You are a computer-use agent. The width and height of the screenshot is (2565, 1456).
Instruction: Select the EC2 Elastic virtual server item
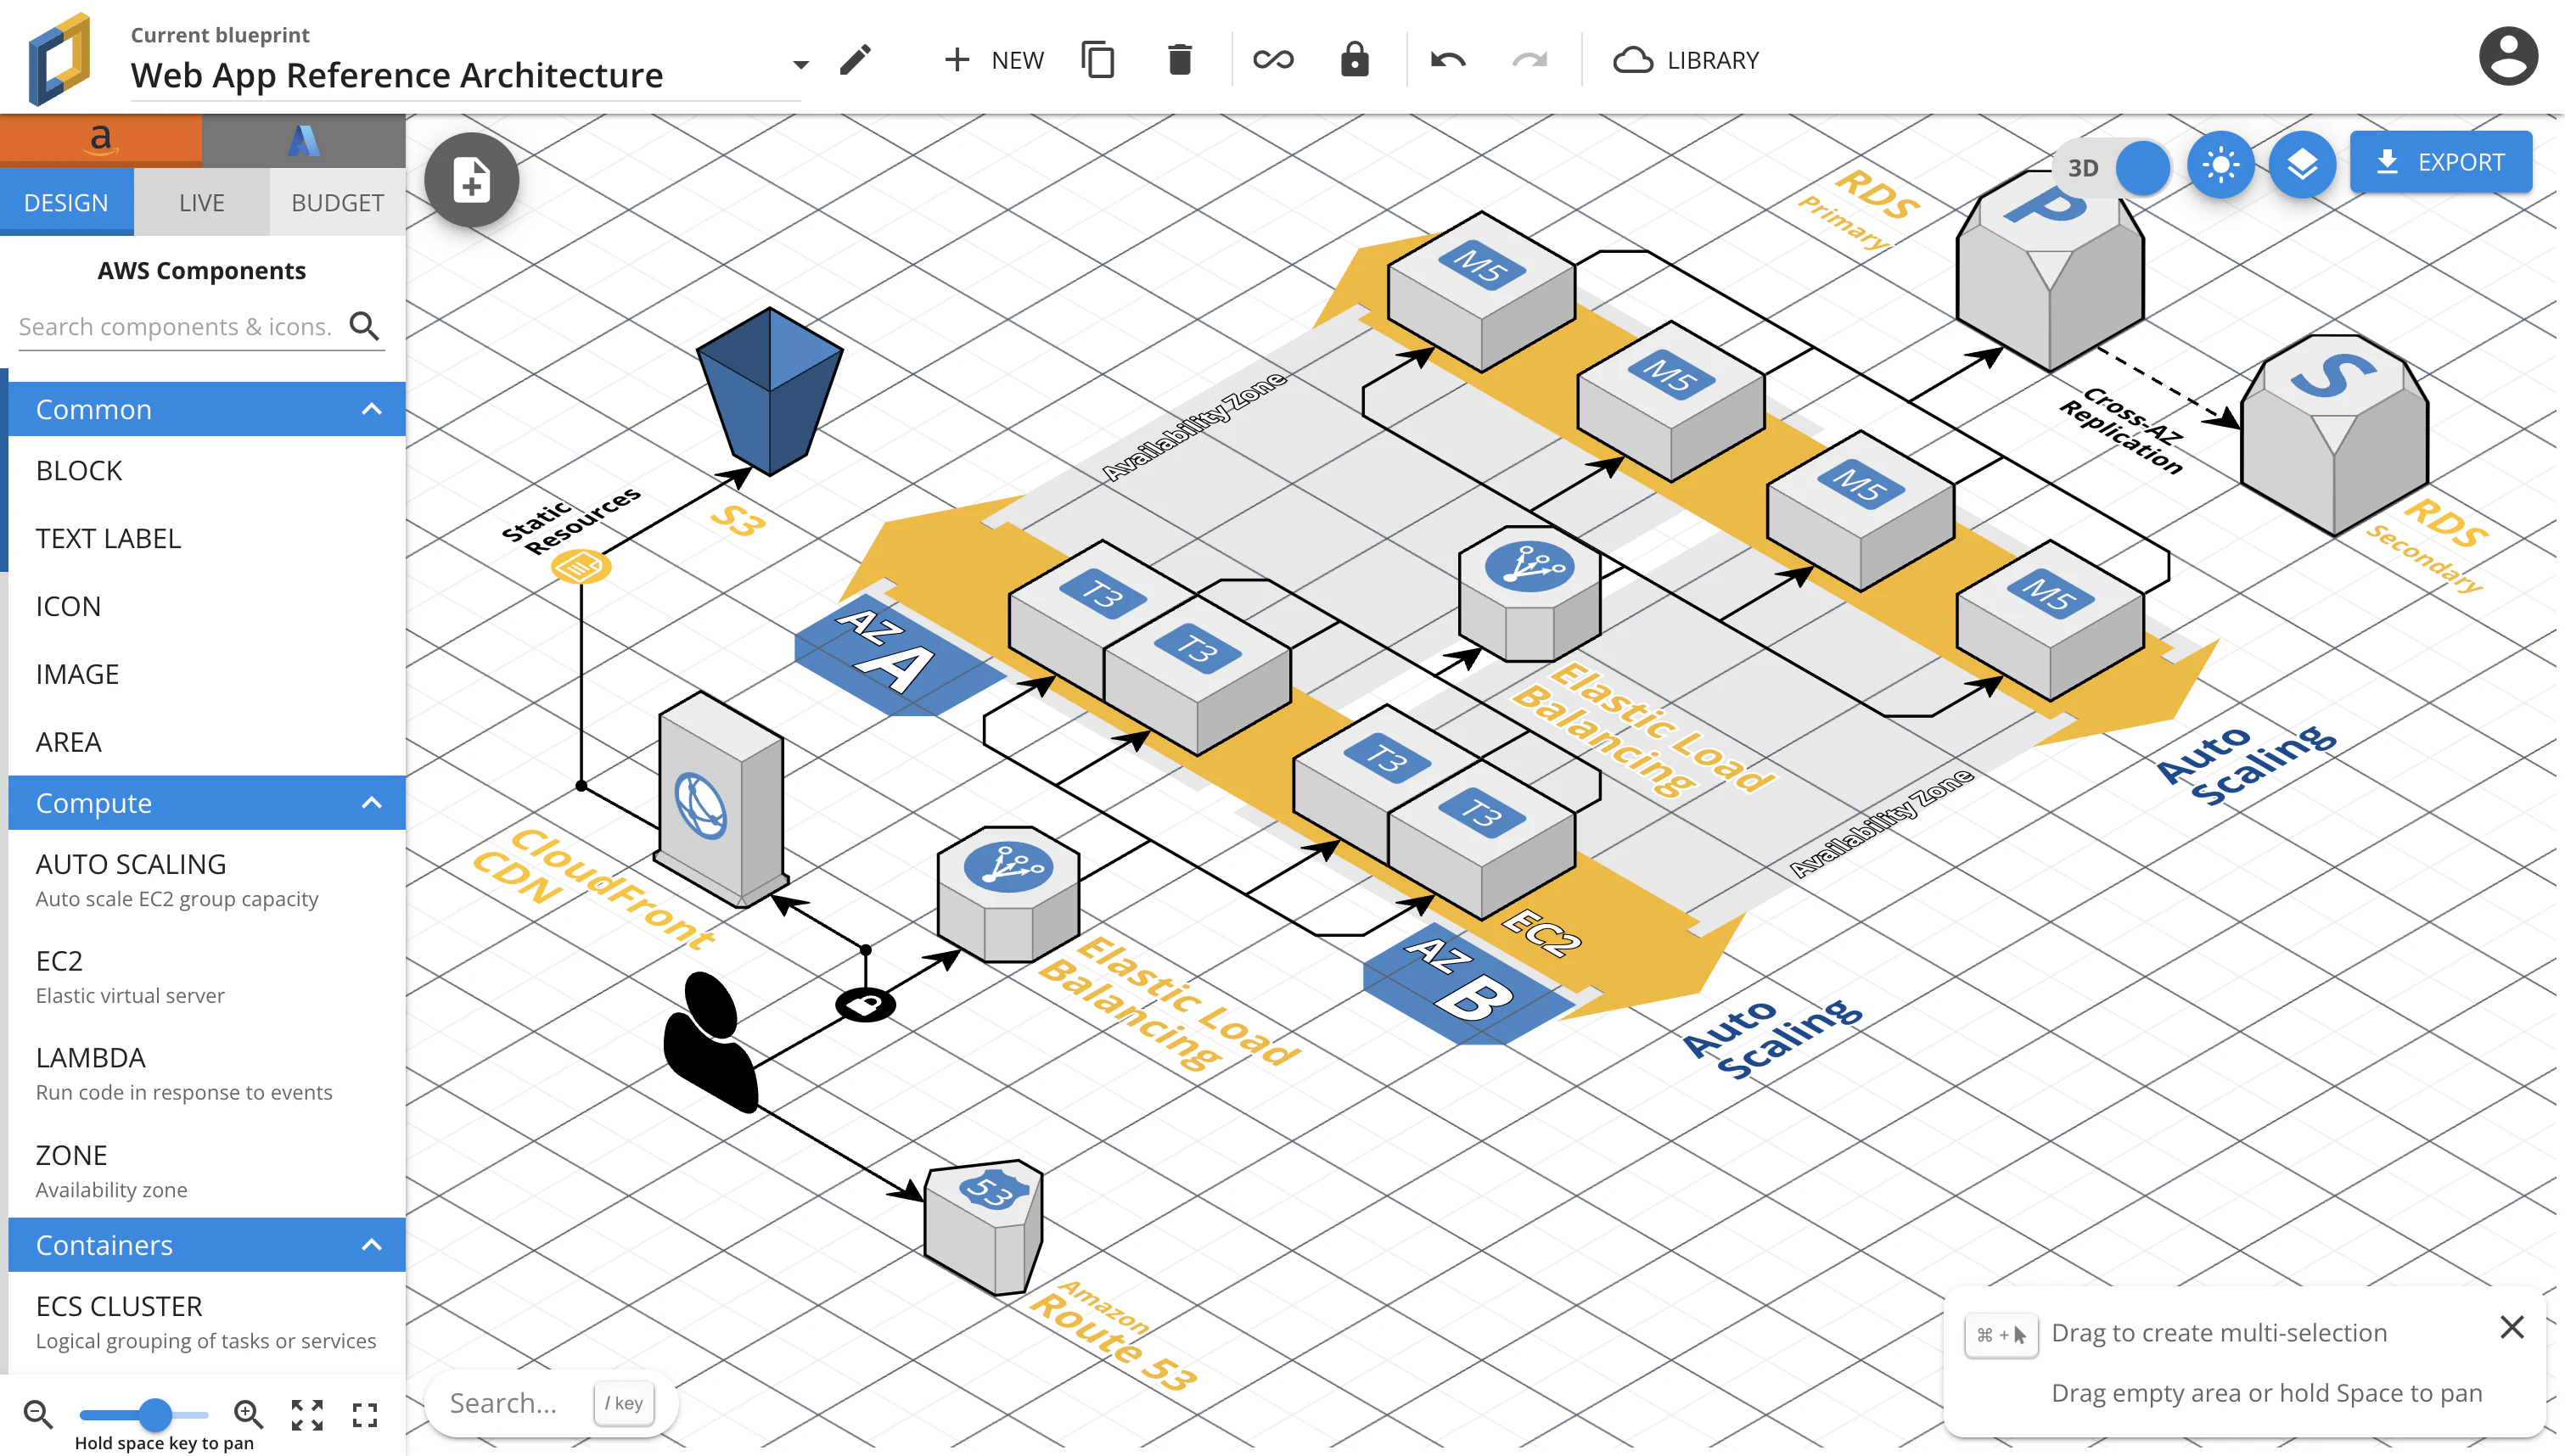(207, 976)
